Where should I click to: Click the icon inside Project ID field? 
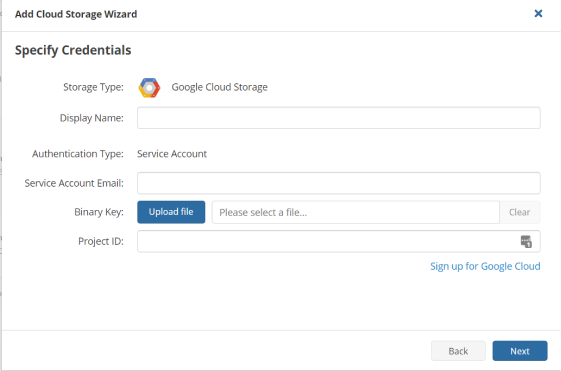[x=526, y=241]
